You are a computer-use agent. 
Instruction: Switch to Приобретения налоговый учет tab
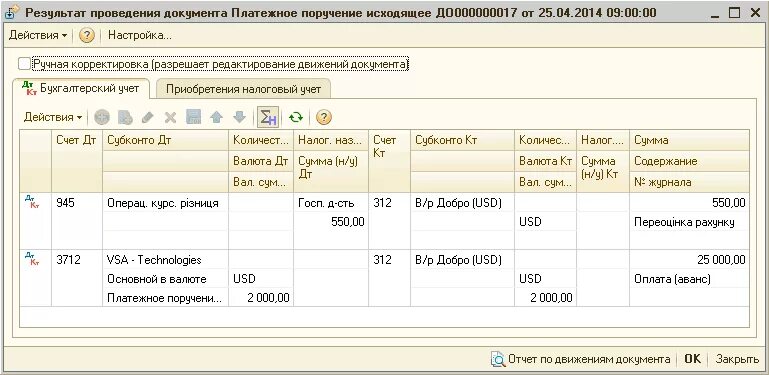click(243, 89)
